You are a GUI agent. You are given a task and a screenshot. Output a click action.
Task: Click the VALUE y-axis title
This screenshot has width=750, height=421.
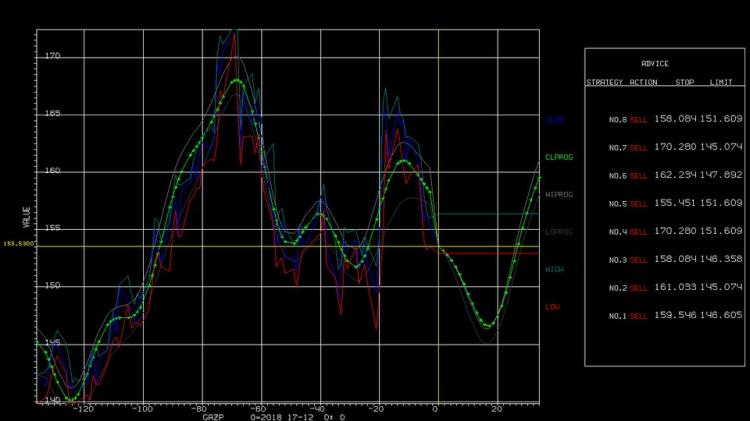[x=26, y=217]
